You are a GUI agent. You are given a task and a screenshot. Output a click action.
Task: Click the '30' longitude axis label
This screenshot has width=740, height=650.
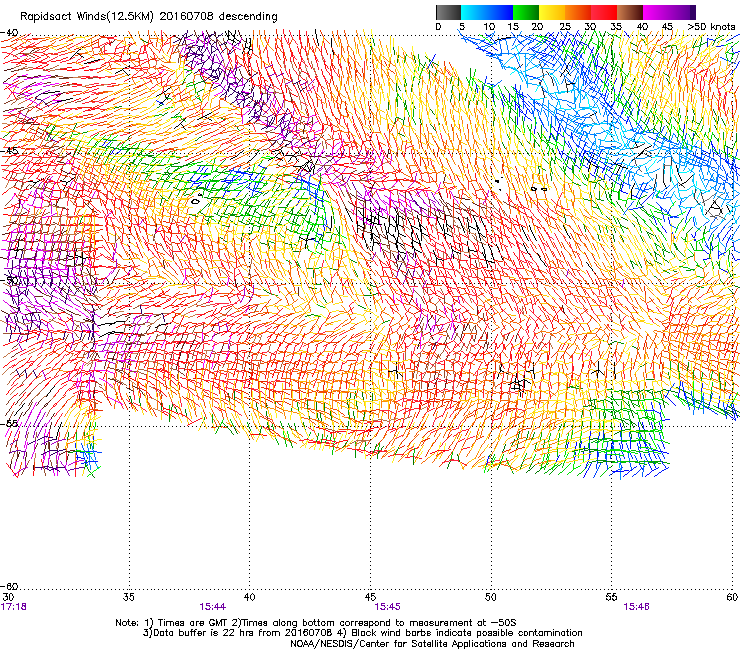pos(8,597)
